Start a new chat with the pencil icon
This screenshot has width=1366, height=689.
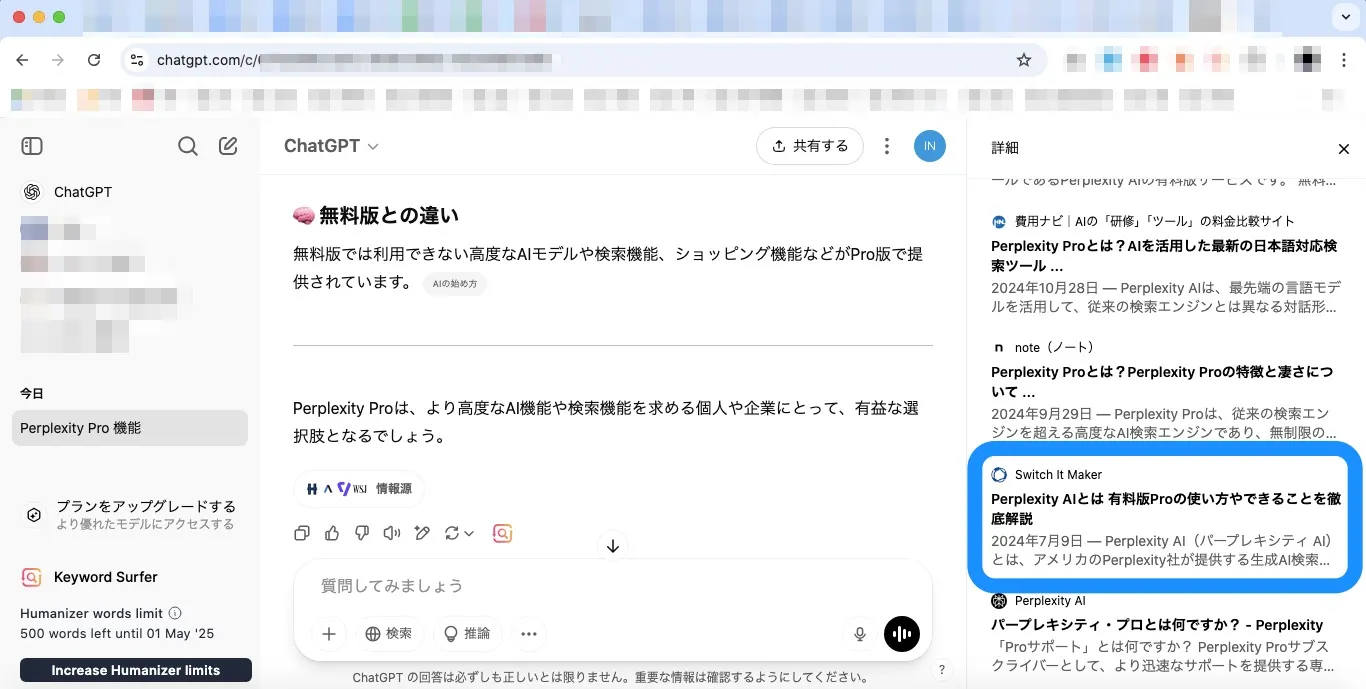point(228,146)
